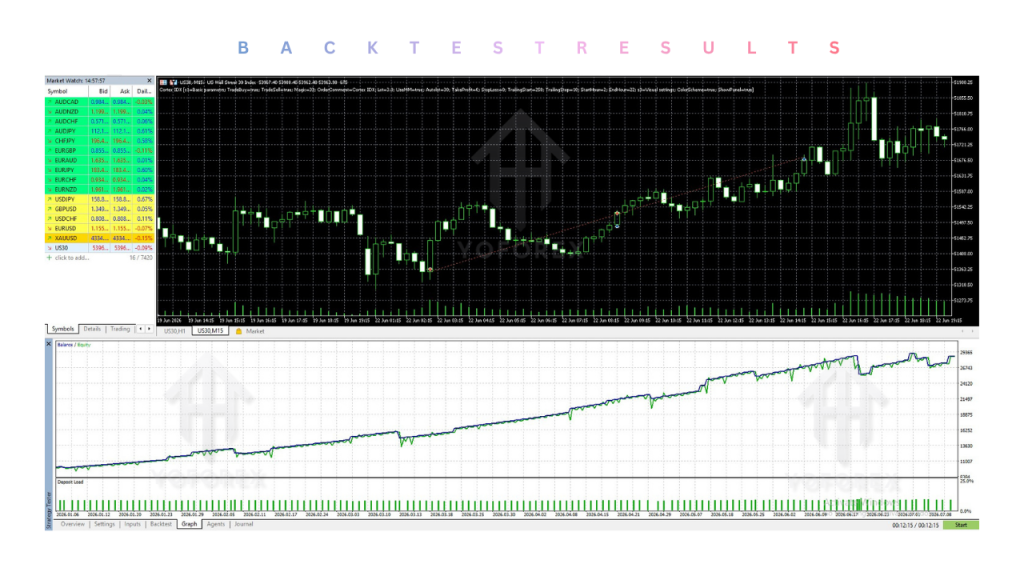Sort by the Daily change column header
Screen dimensions: 1024x576
143,91
